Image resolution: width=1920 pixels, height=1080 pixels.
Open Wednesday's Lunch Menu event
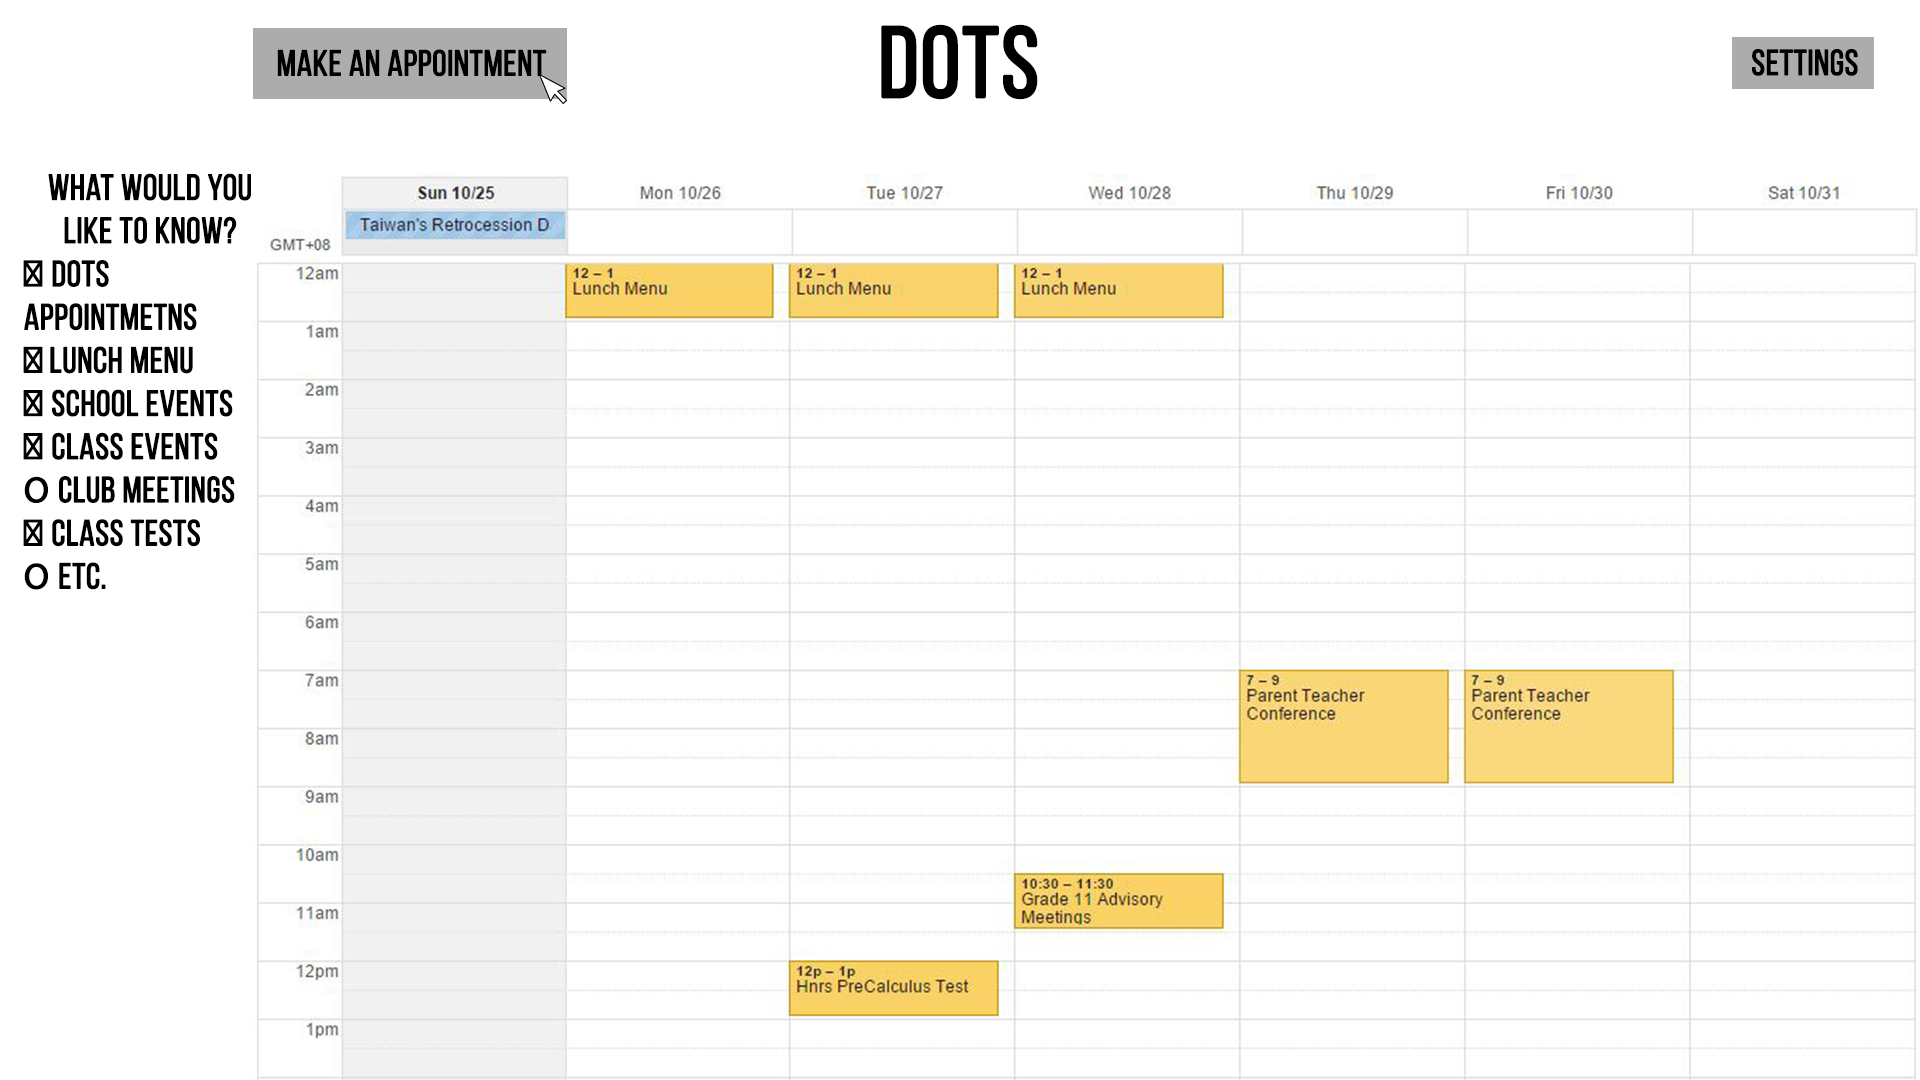pyautogui.click(x=1118, y=290)
